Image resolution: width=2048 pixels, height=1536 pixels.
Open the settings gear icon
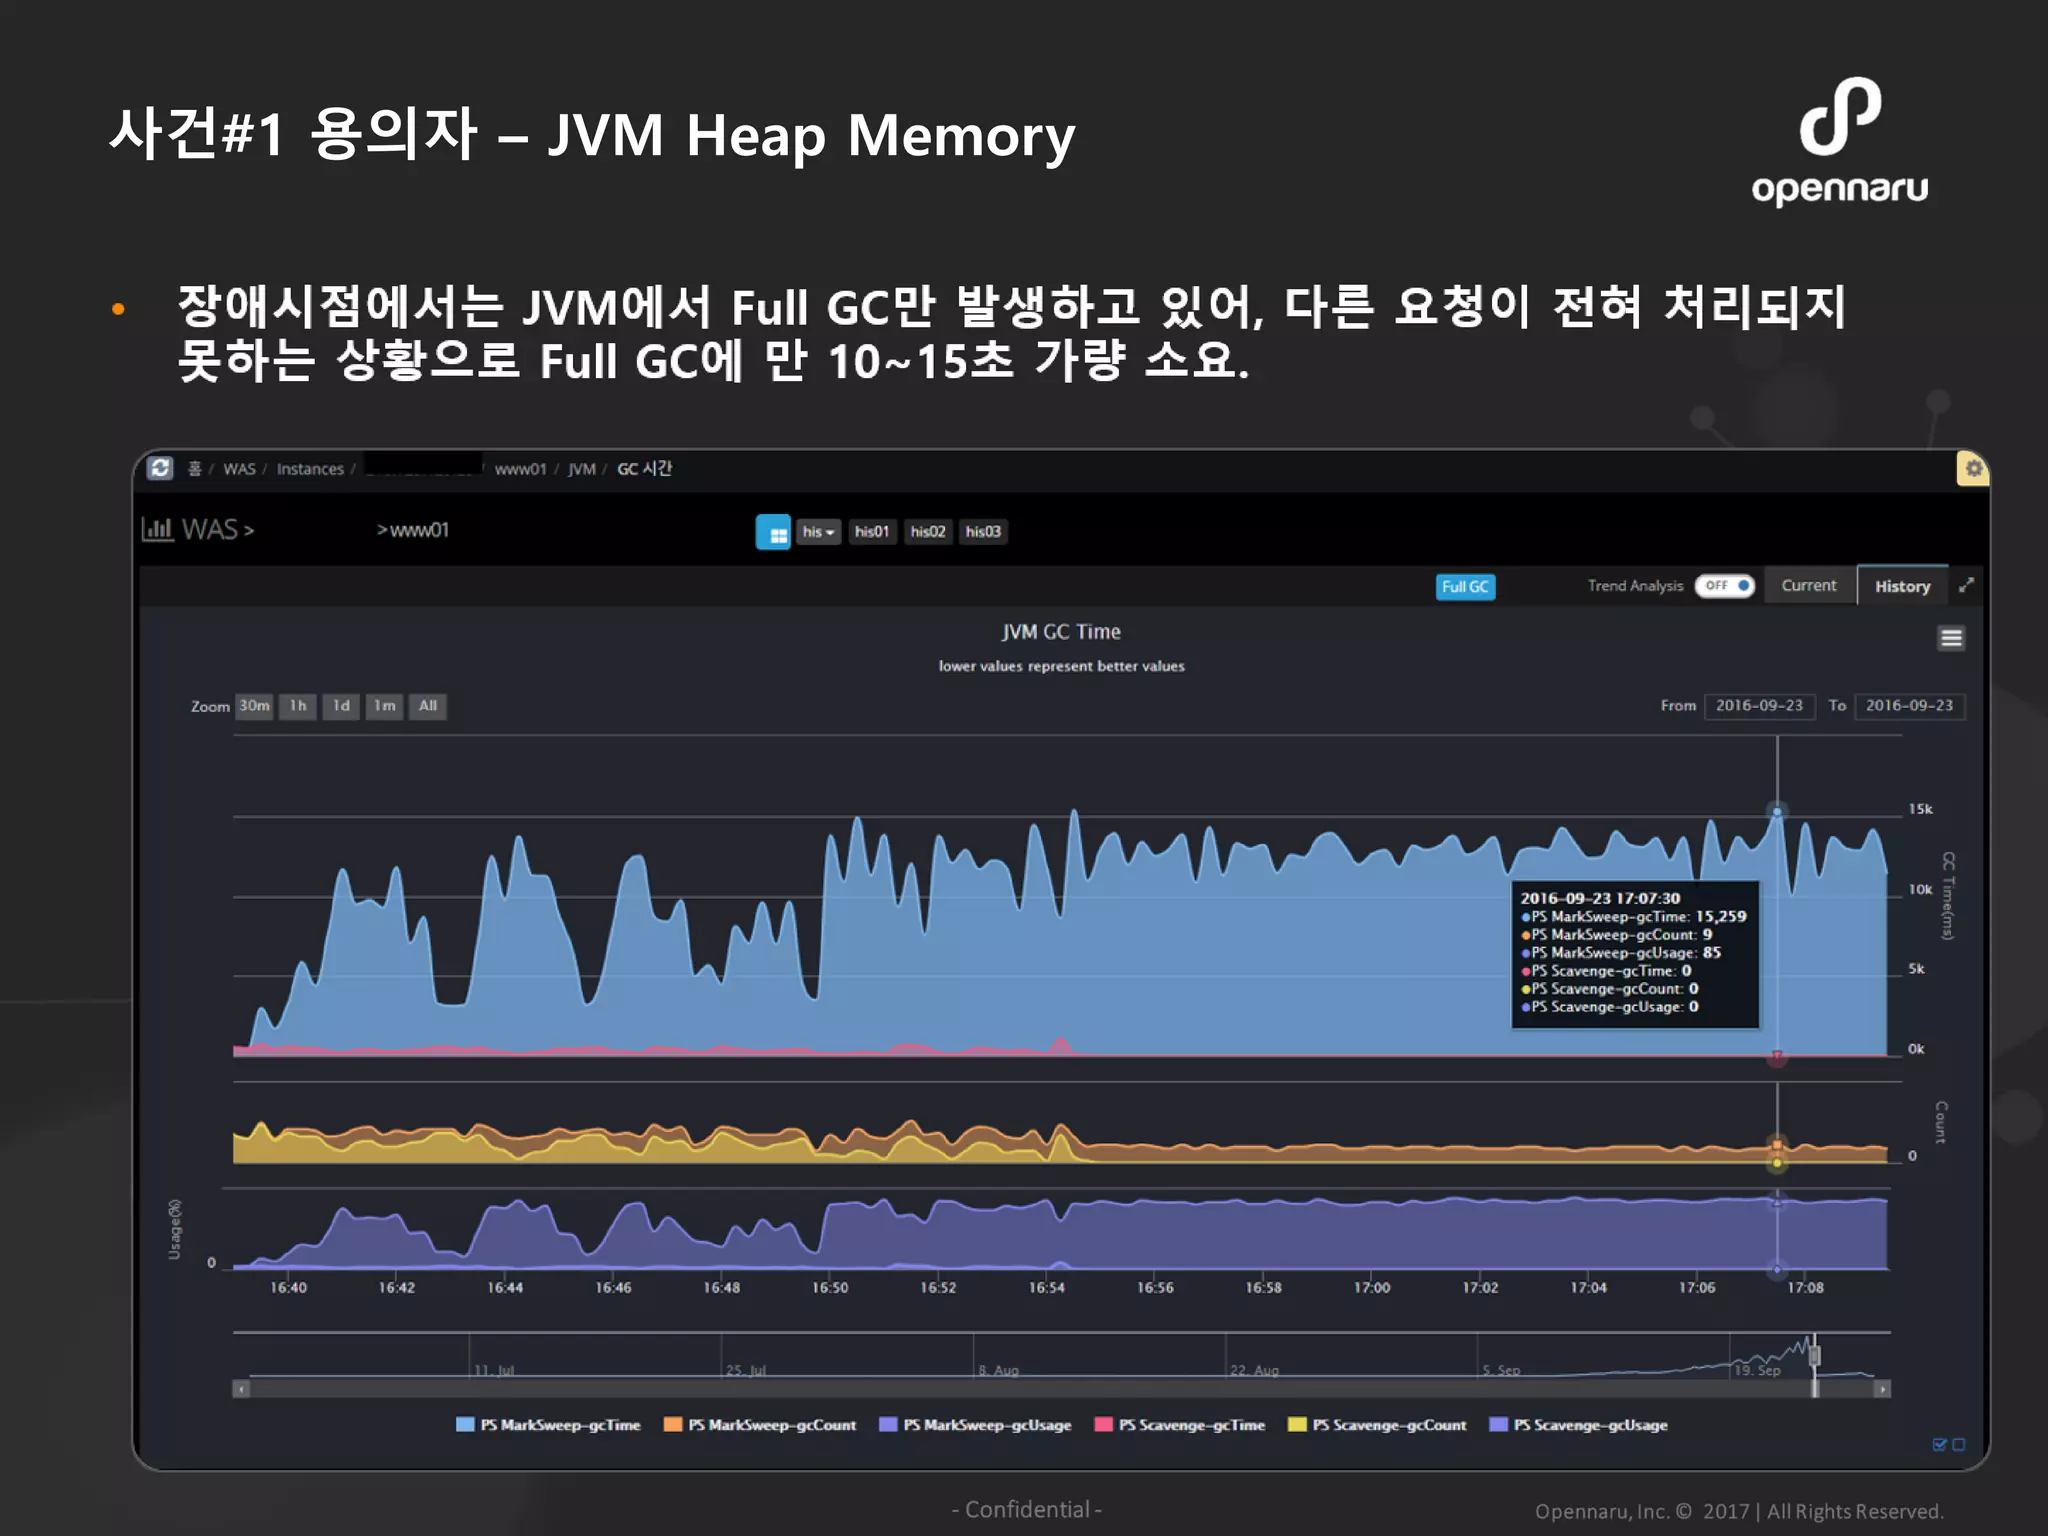(1973, 468)
